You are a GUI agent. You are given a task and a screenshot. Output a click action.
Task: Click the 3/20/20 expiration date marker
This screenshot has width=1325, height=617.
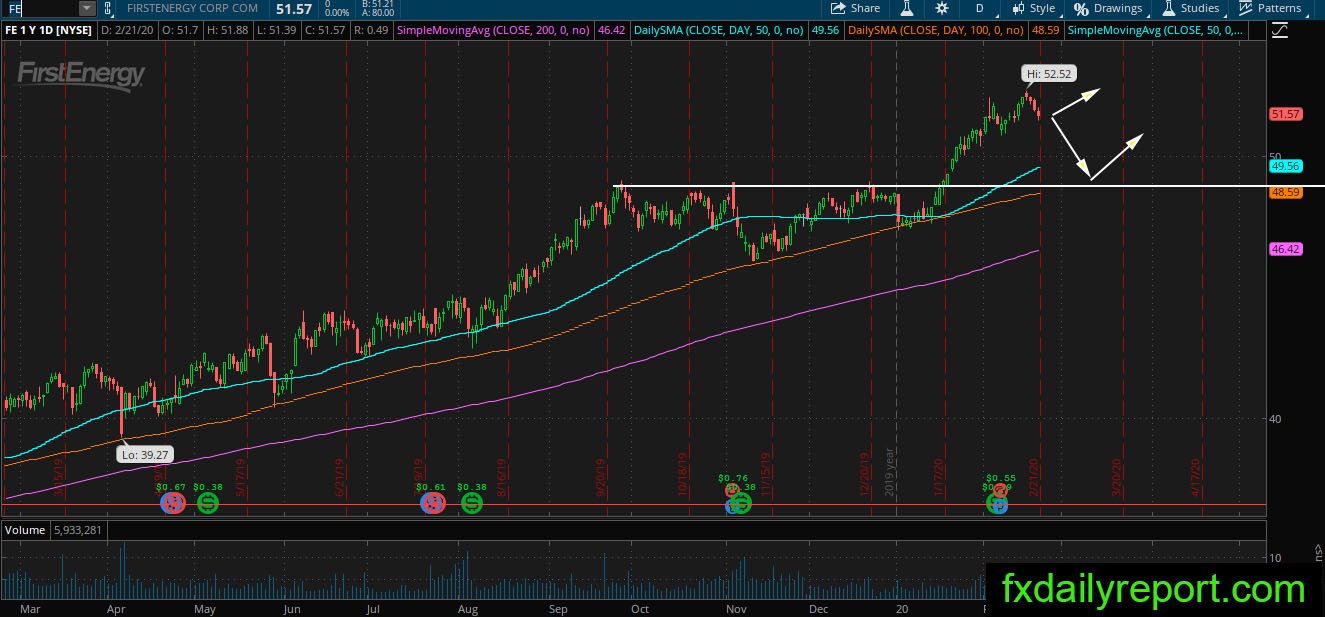coord(1117,476)
